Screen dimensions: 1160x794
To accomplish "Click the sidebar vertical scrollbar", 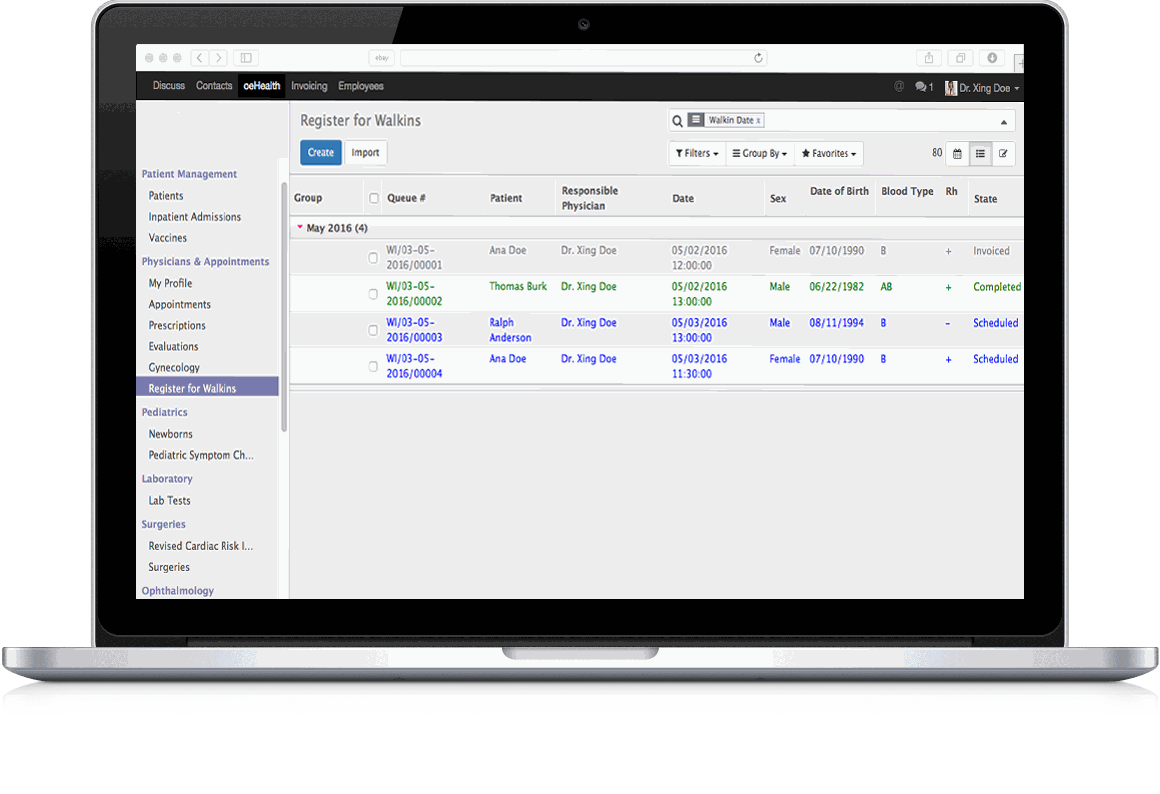I will (284, 307).
